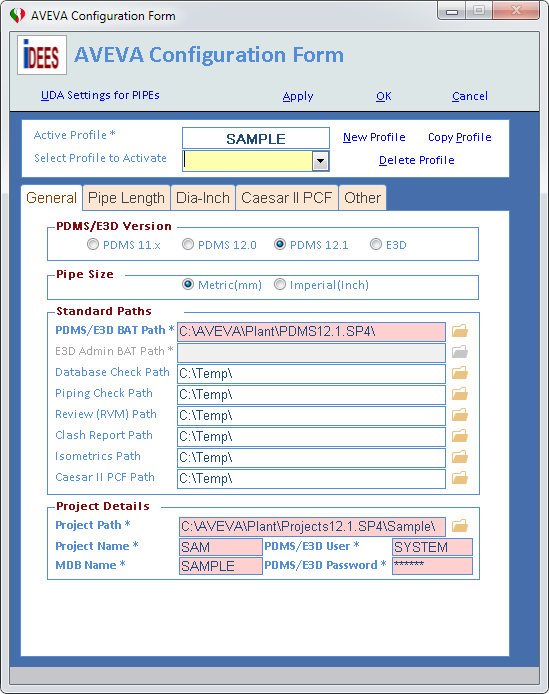Browse folder for Piping Check Path

click(460, 394)
